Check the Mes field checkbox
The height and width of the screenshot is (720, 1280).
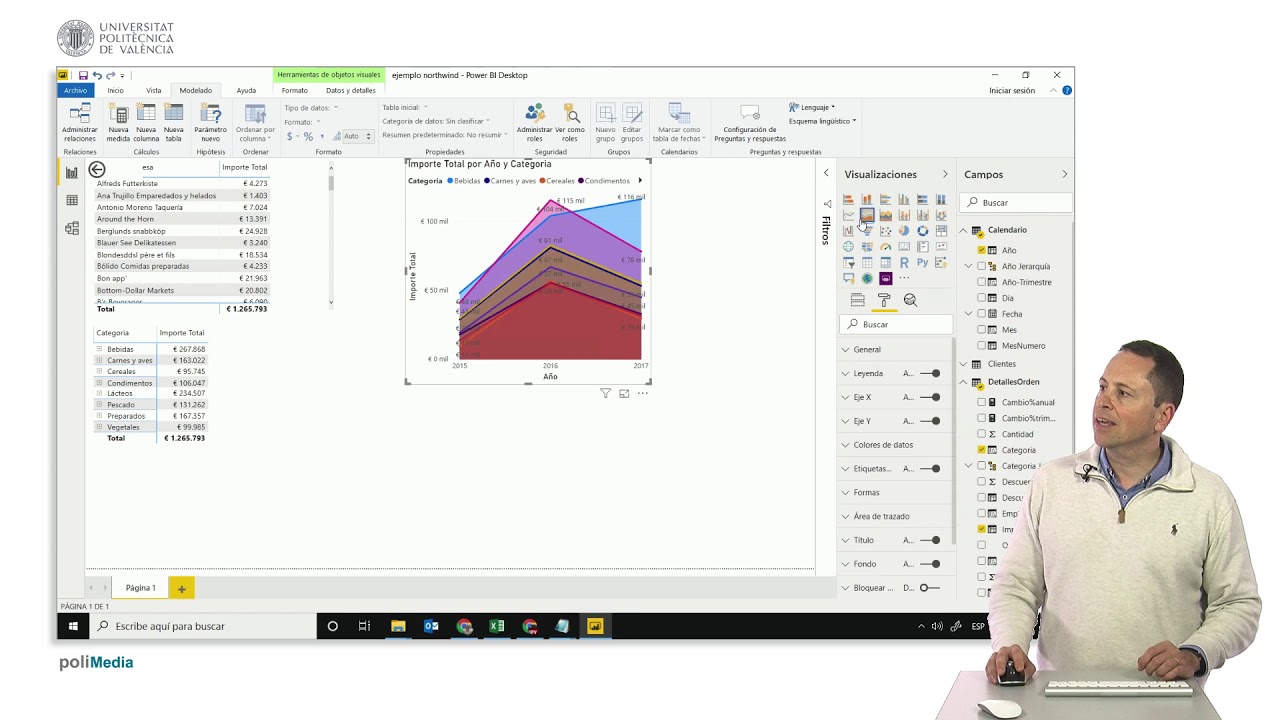coord(981,329)
